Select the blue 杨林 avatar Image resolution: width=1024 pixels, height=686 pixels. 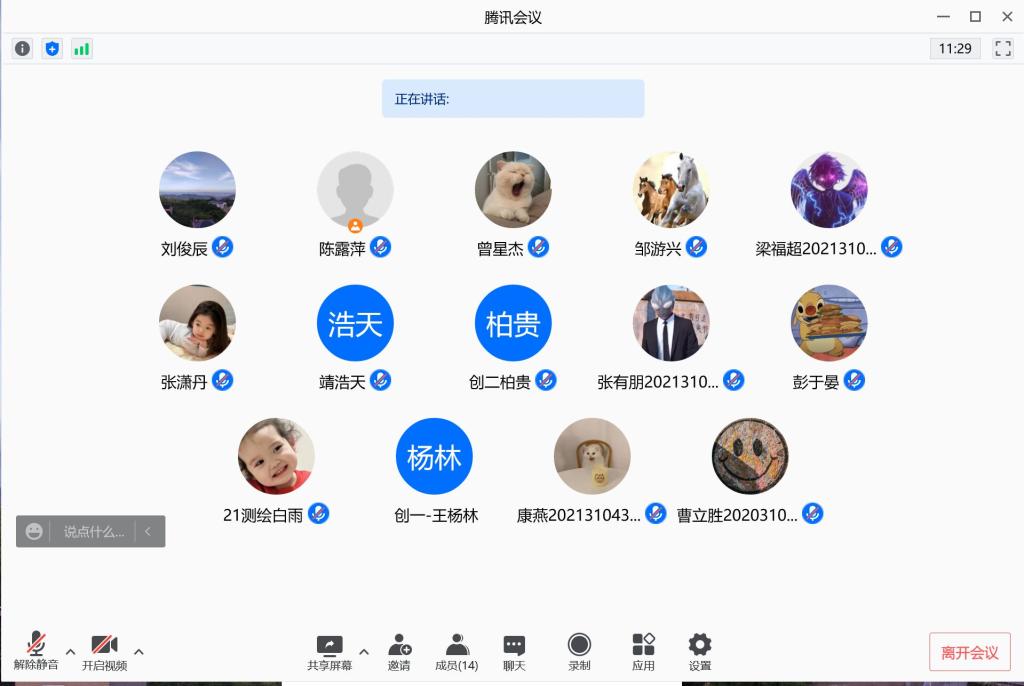click(x=434, y=456)
